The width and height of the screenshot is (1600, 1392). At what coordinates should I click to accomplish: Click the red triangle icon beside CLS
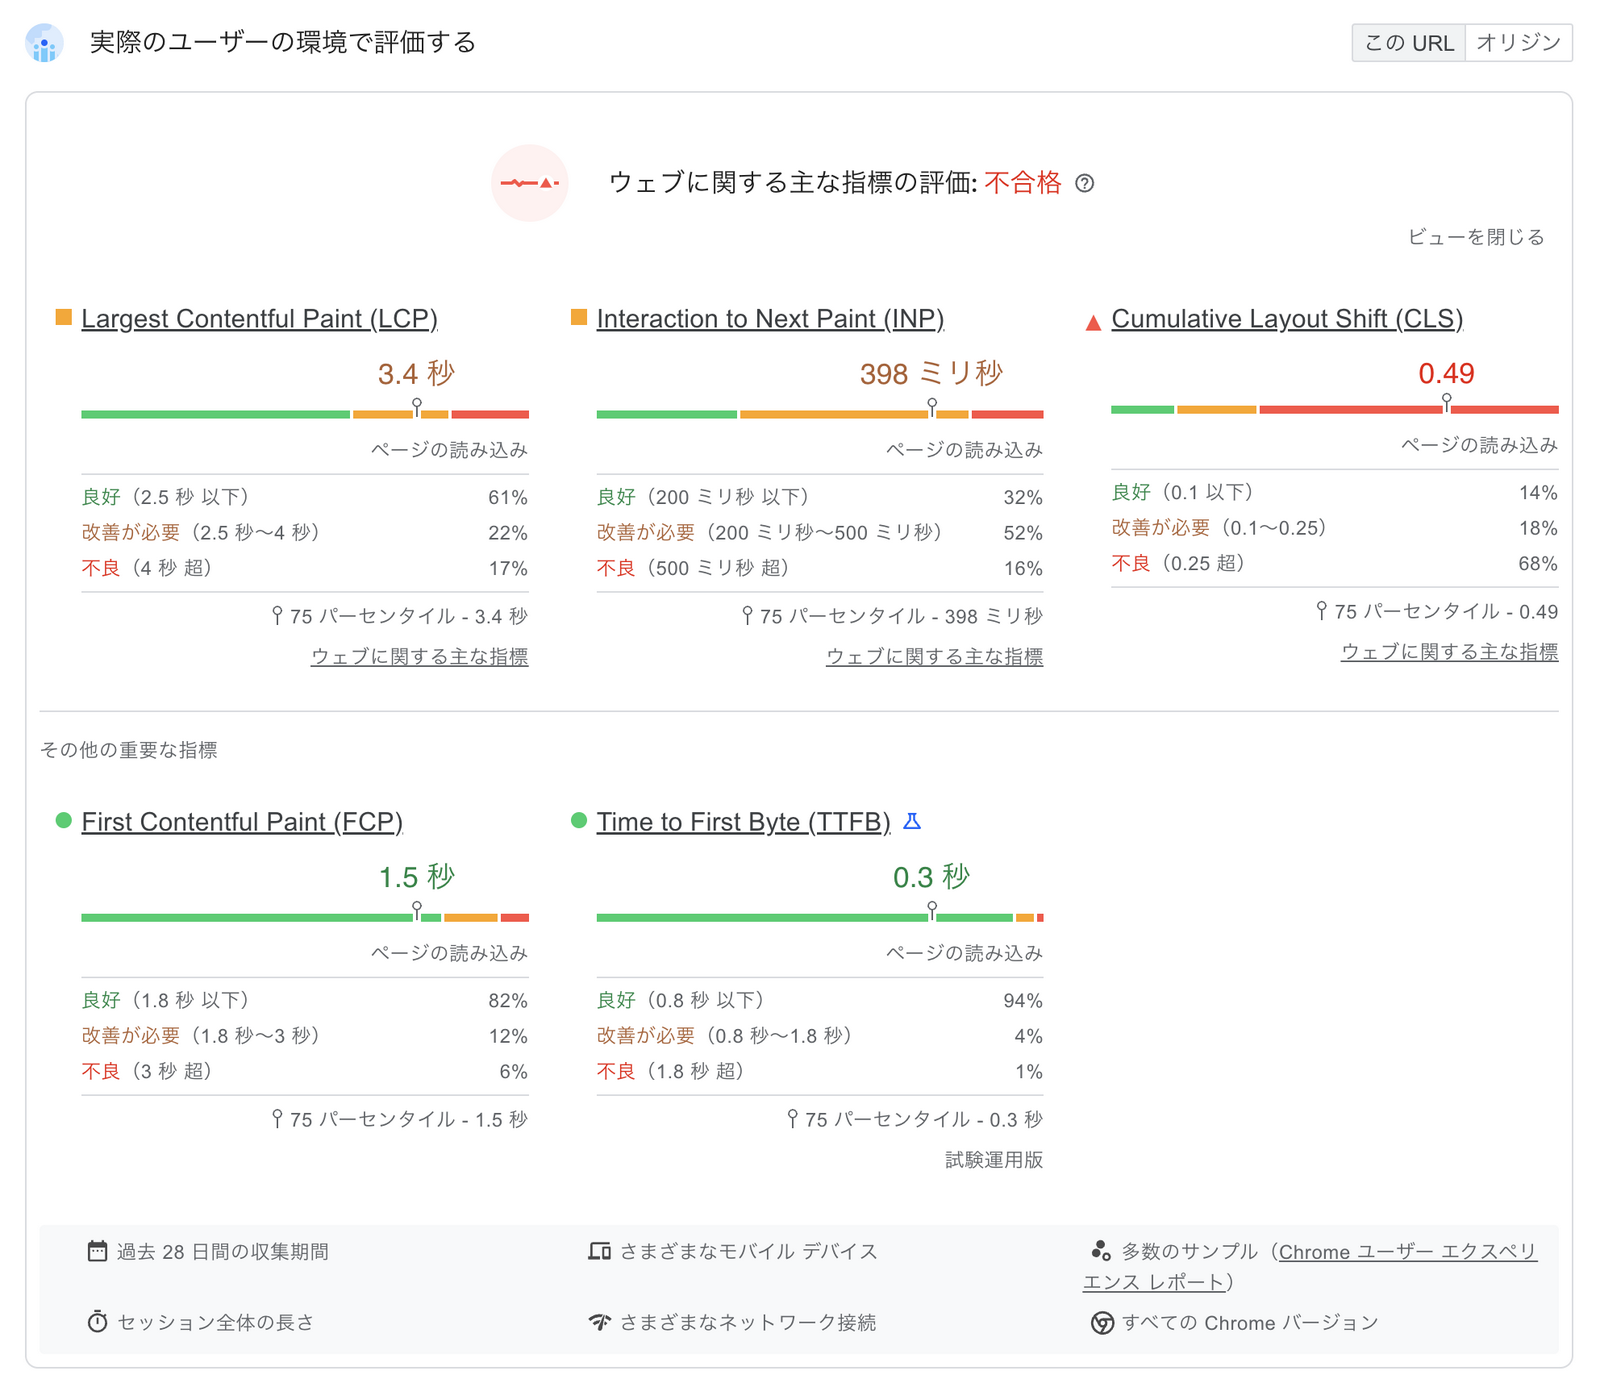[x=1093, y=321]
